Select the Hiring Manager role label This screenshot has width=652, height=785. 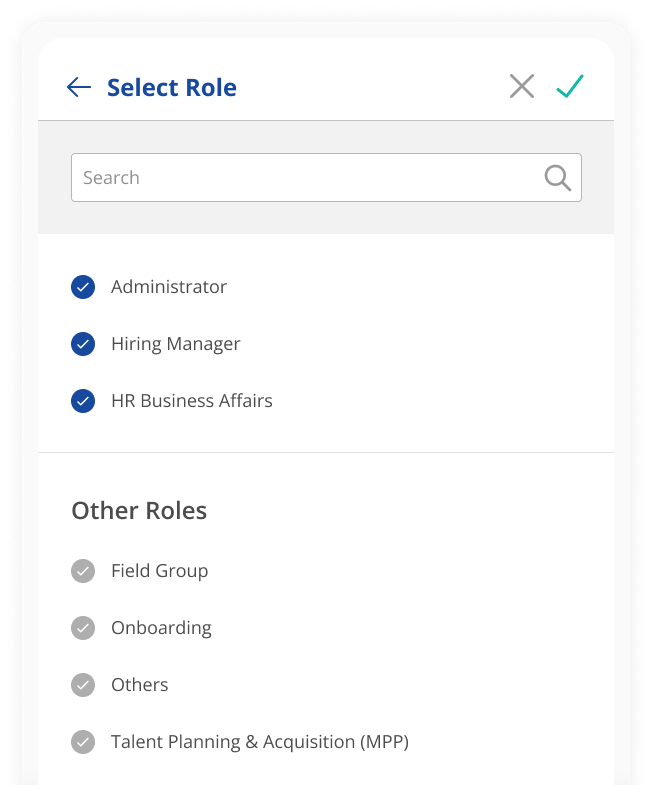tap(176, 344)
